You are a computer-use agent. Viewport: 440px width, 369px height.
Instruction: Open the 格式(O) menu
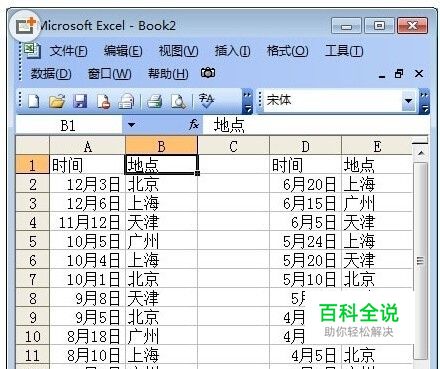(287, 51)
